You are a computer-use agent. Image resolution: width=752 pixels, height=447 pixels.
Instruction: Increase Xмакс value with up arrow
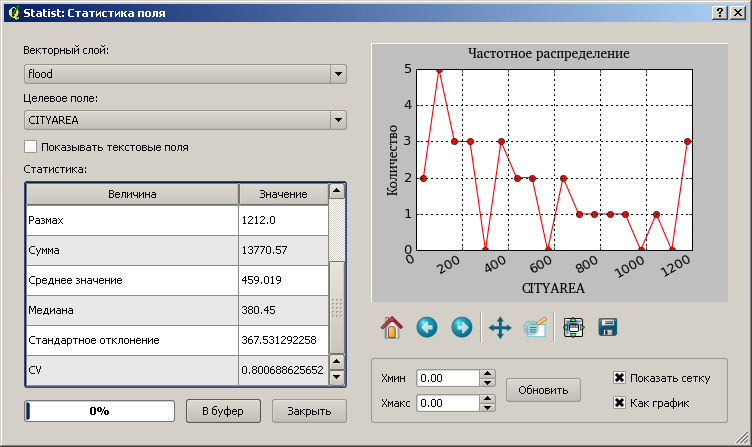pyautogui.click(x=487, y=399)
